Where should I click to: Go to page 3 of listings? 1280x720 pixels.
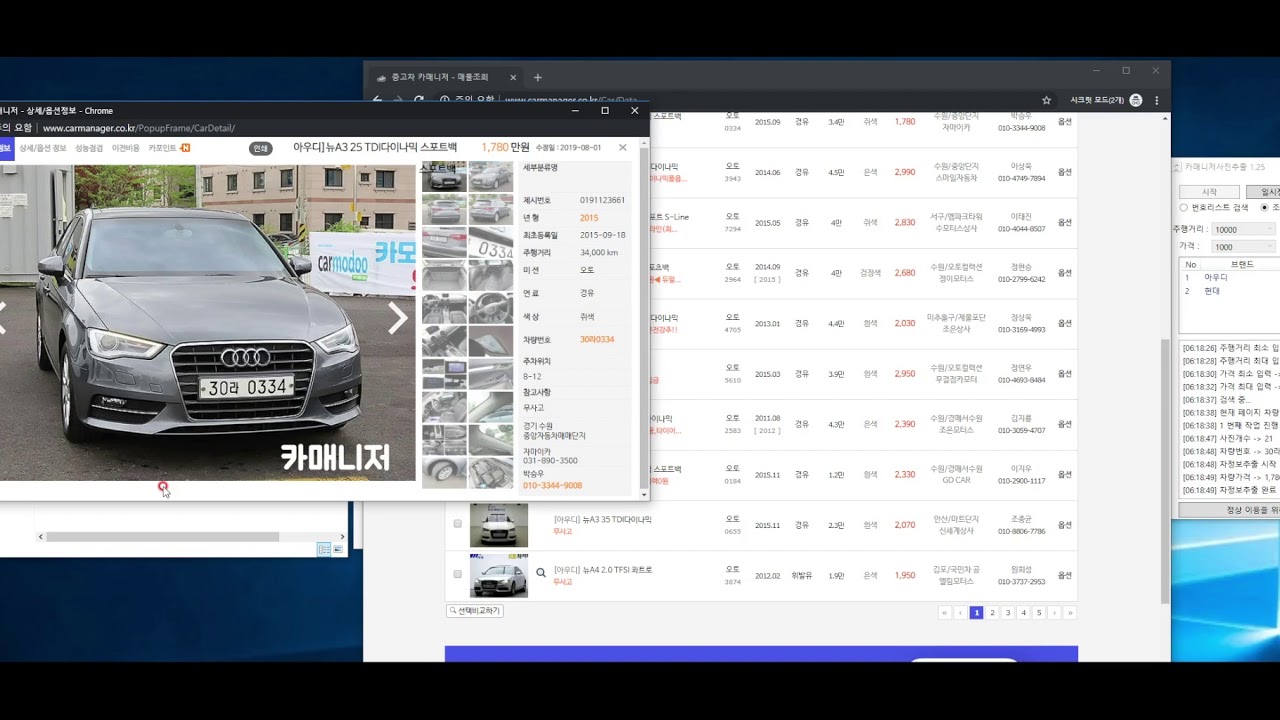(1007, 613)
